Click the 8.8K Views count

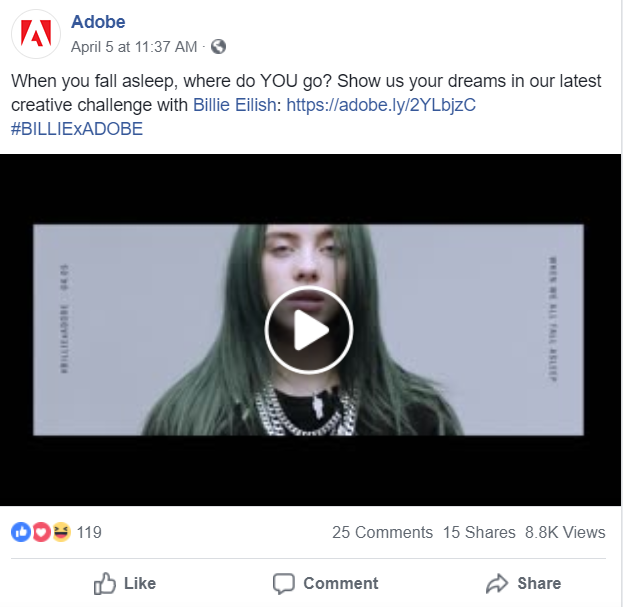(565, 532)
